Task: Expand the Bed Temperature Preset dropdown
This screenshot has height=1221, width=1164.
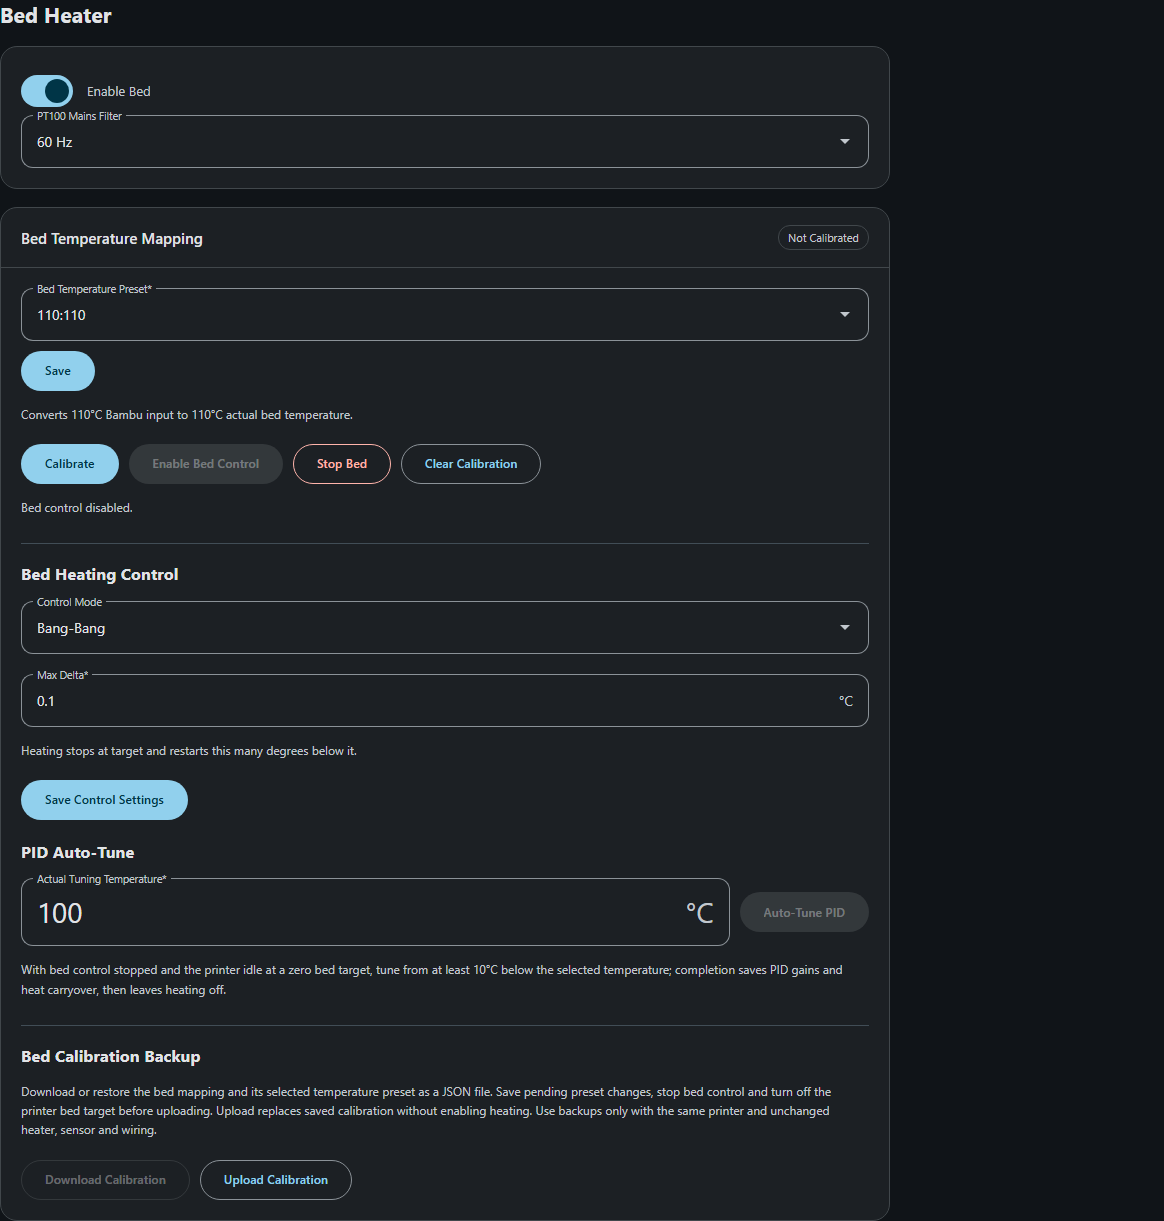Action: (x=444, y=315)
